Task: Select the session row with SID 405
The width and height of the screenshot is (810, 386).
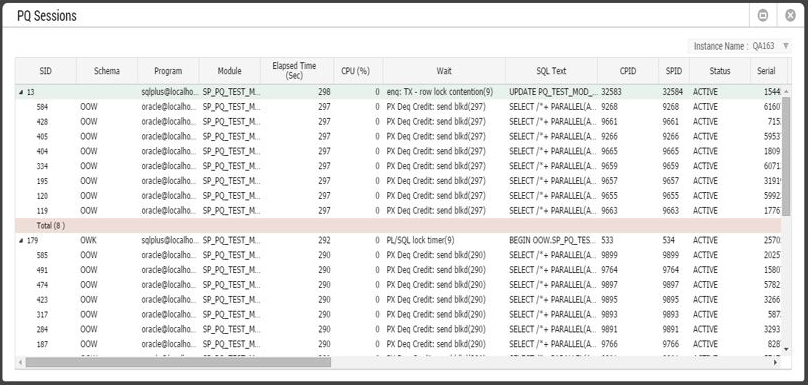Action: [x=398, y=137]
